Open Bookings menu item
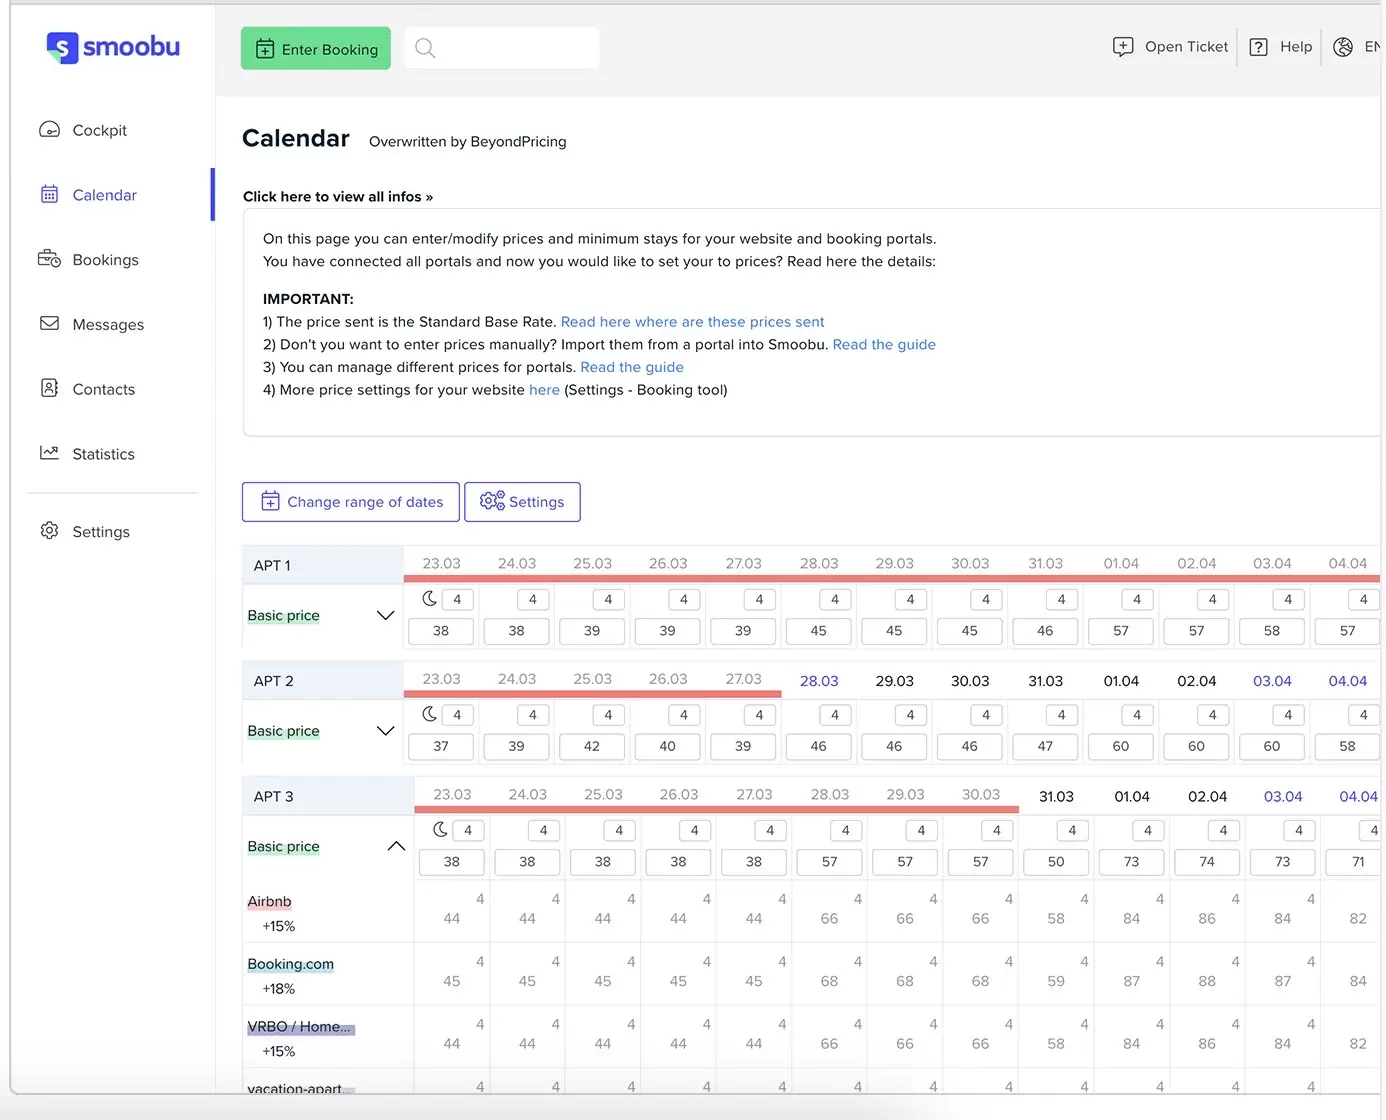 (x=106, y=260)
